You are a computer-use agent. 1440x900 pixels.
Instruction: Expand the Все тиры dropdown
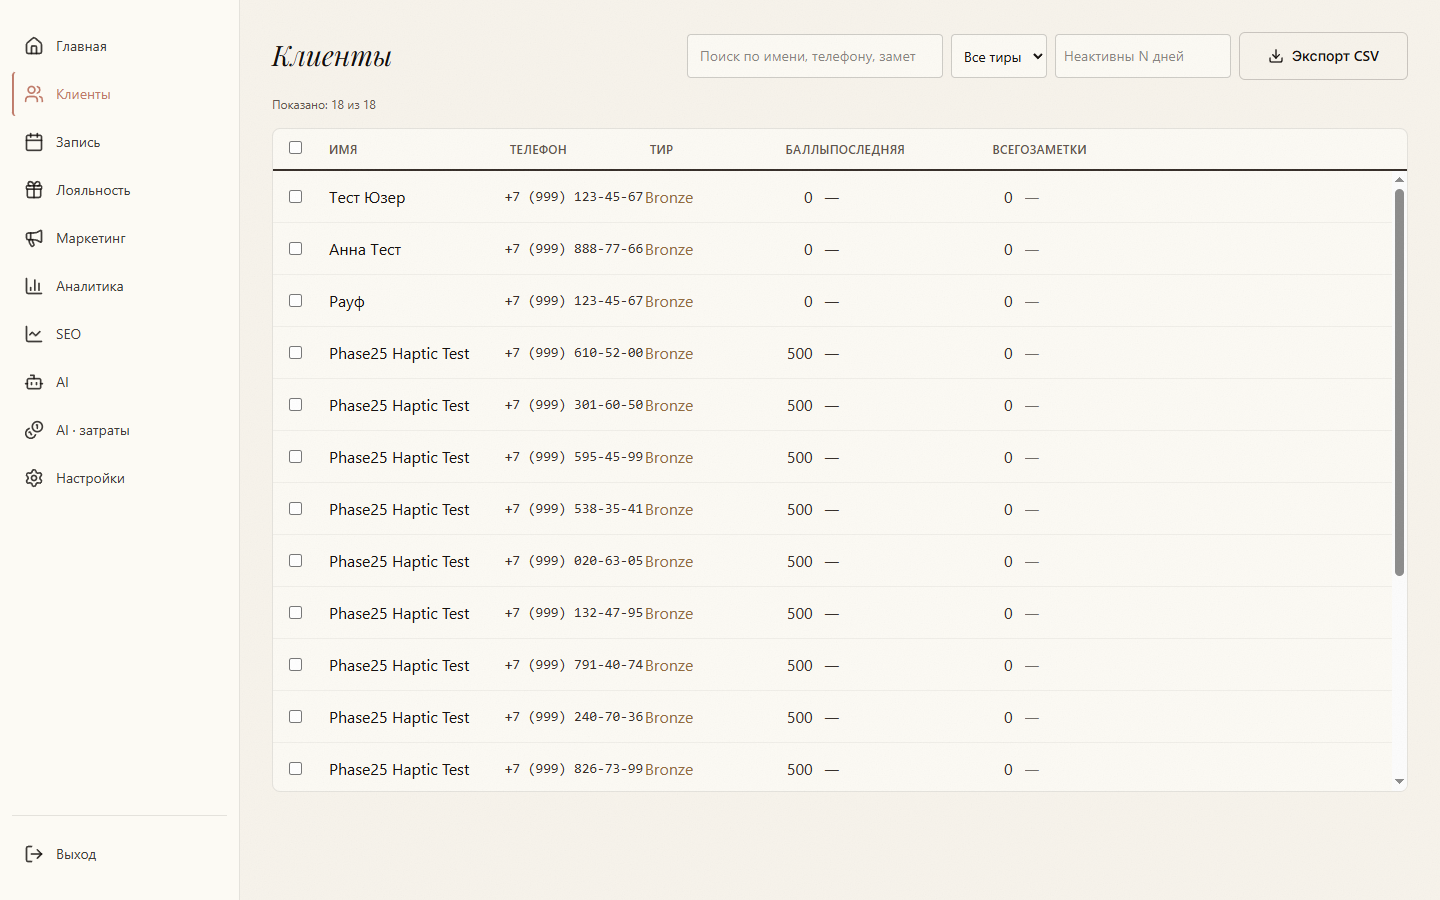tap(998, 56)
